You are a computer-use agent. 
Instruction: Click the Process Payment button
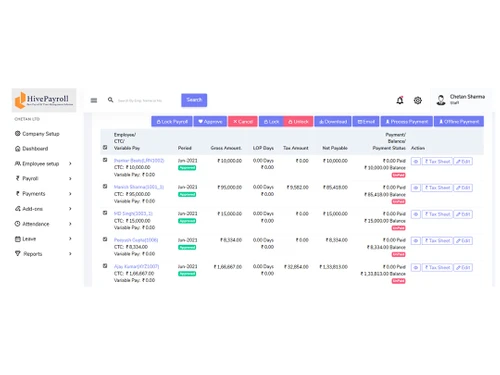pyautogui.click(x=407, y=122)
